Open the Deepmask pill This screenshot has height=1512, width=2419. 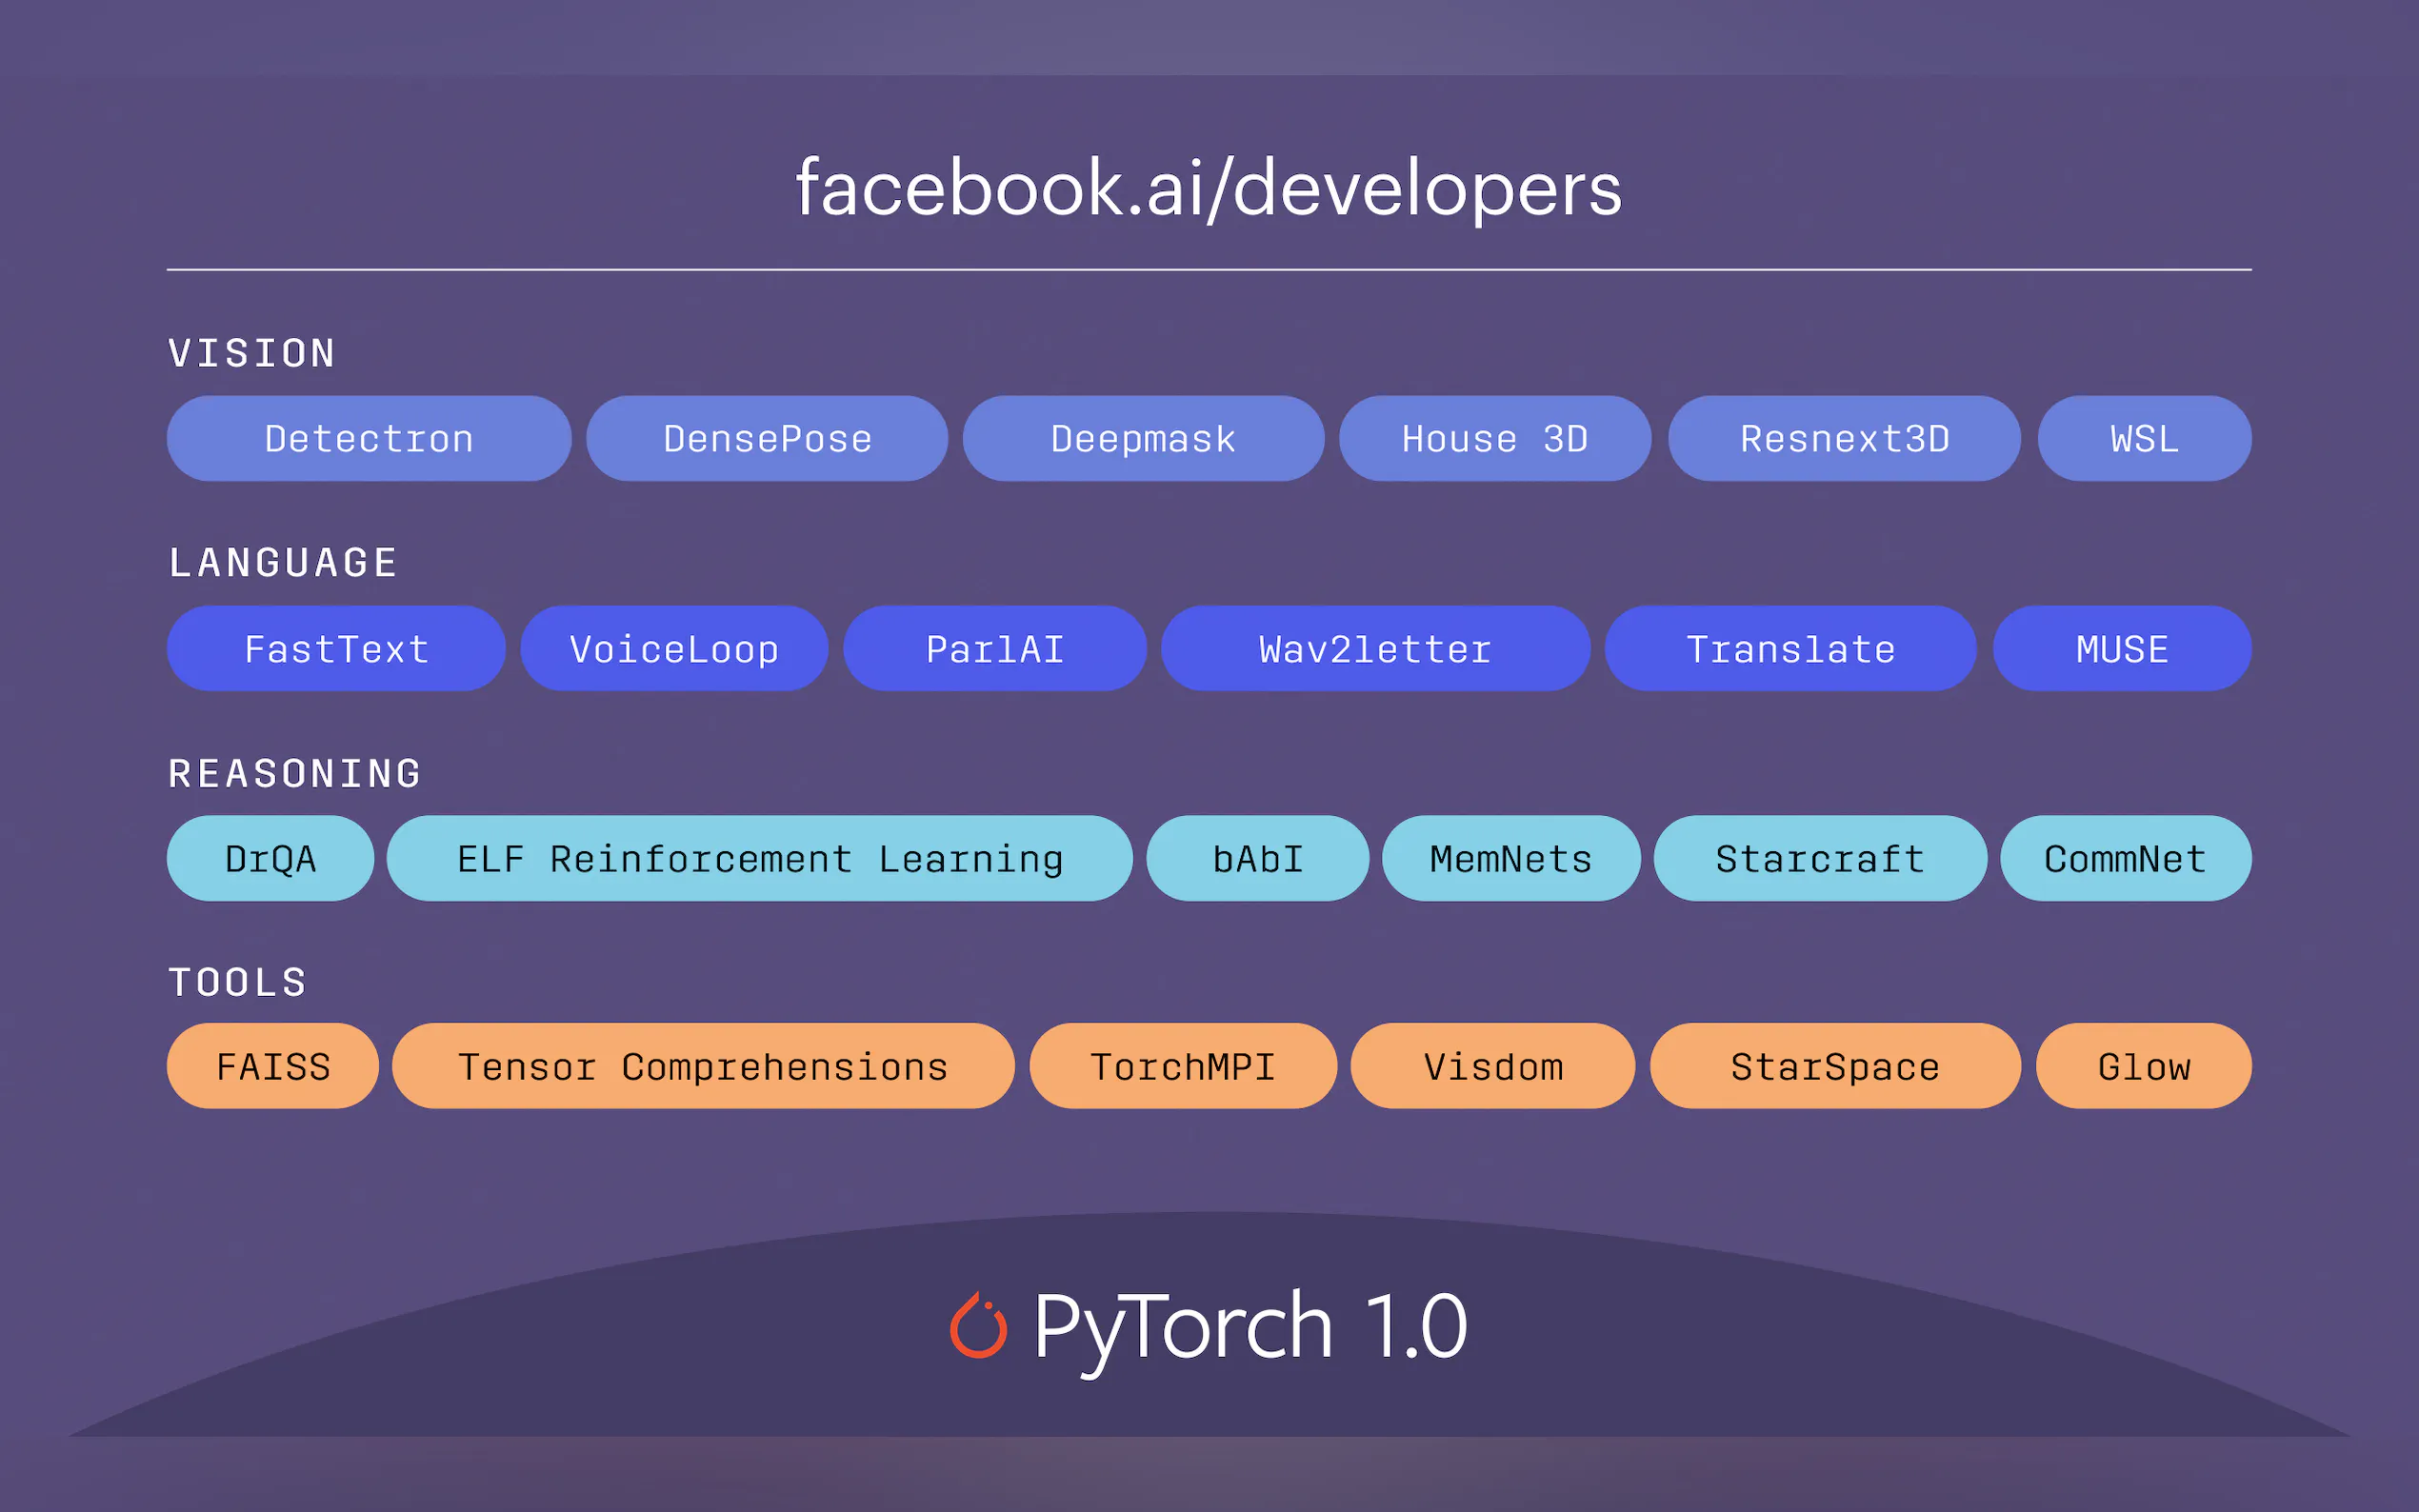click(x=1142, y=439)
